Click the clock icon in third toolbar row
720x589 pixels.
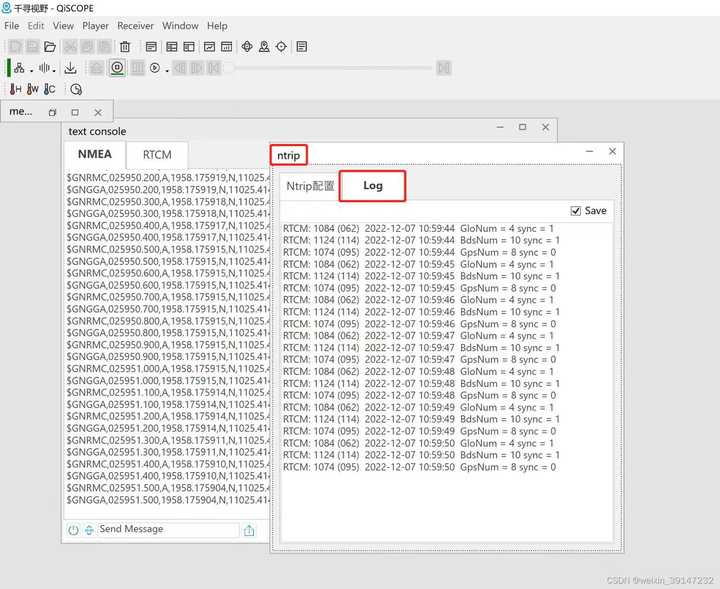[x=76, y=90]
